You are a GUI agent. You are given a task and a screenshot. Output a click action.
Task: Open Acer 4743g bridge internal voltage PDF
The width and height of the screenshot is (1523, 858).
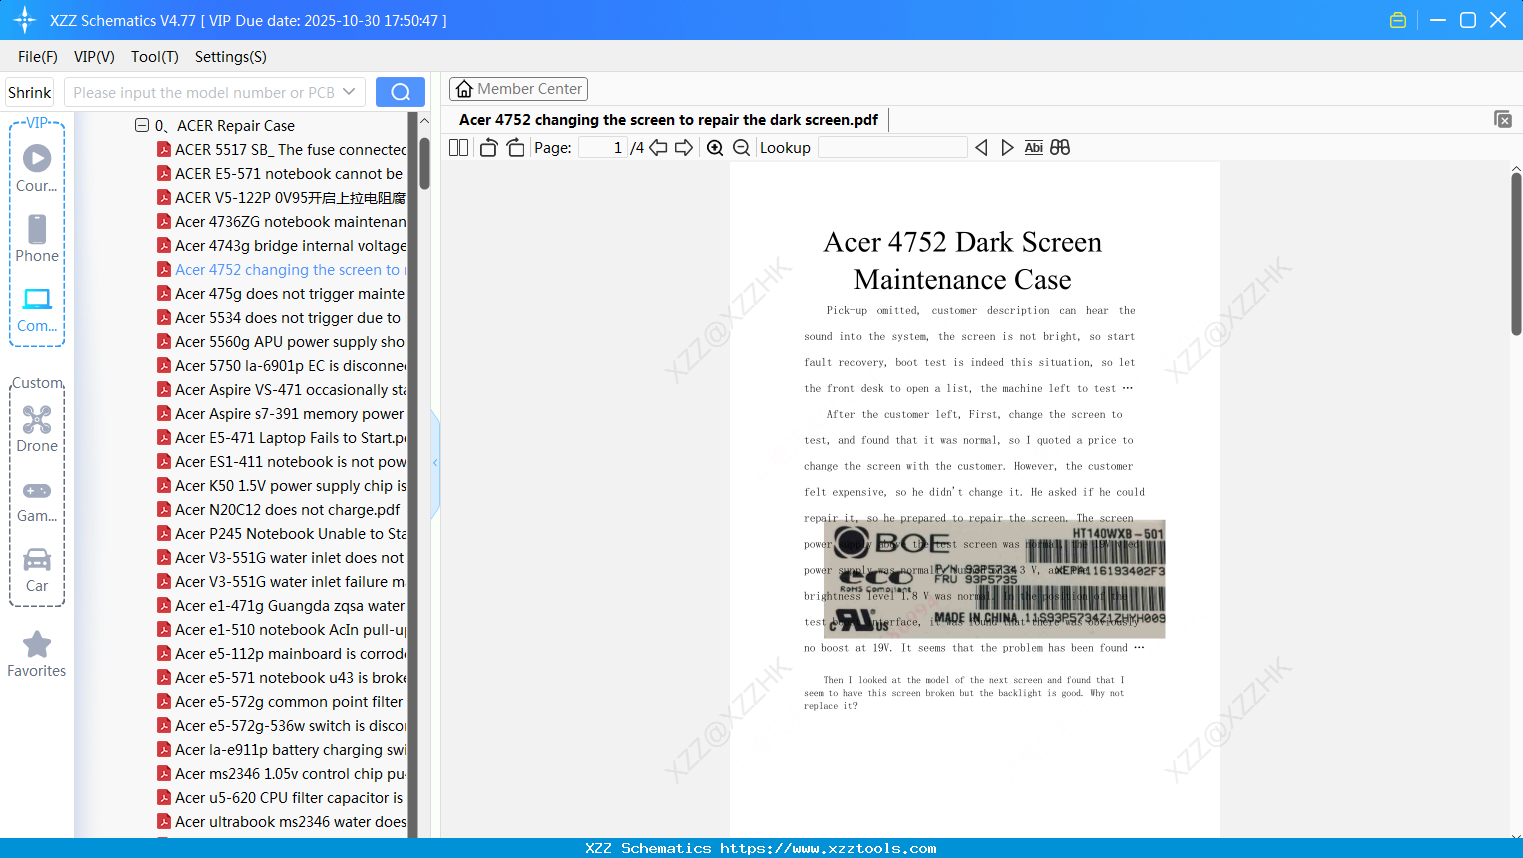click(x=281, y=246)
